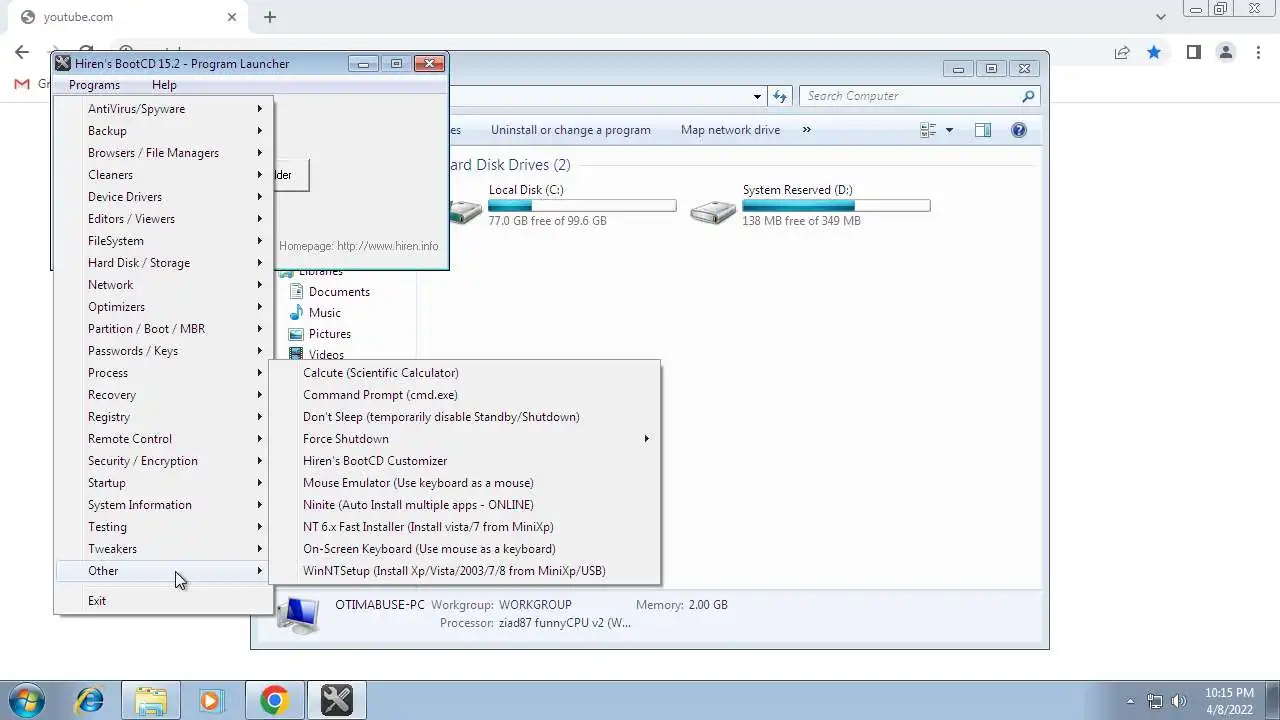Image resolution: width=1280 pixels, height=720 pixels.
Task: Open Hiren homepage link
Action: [358, 246]
